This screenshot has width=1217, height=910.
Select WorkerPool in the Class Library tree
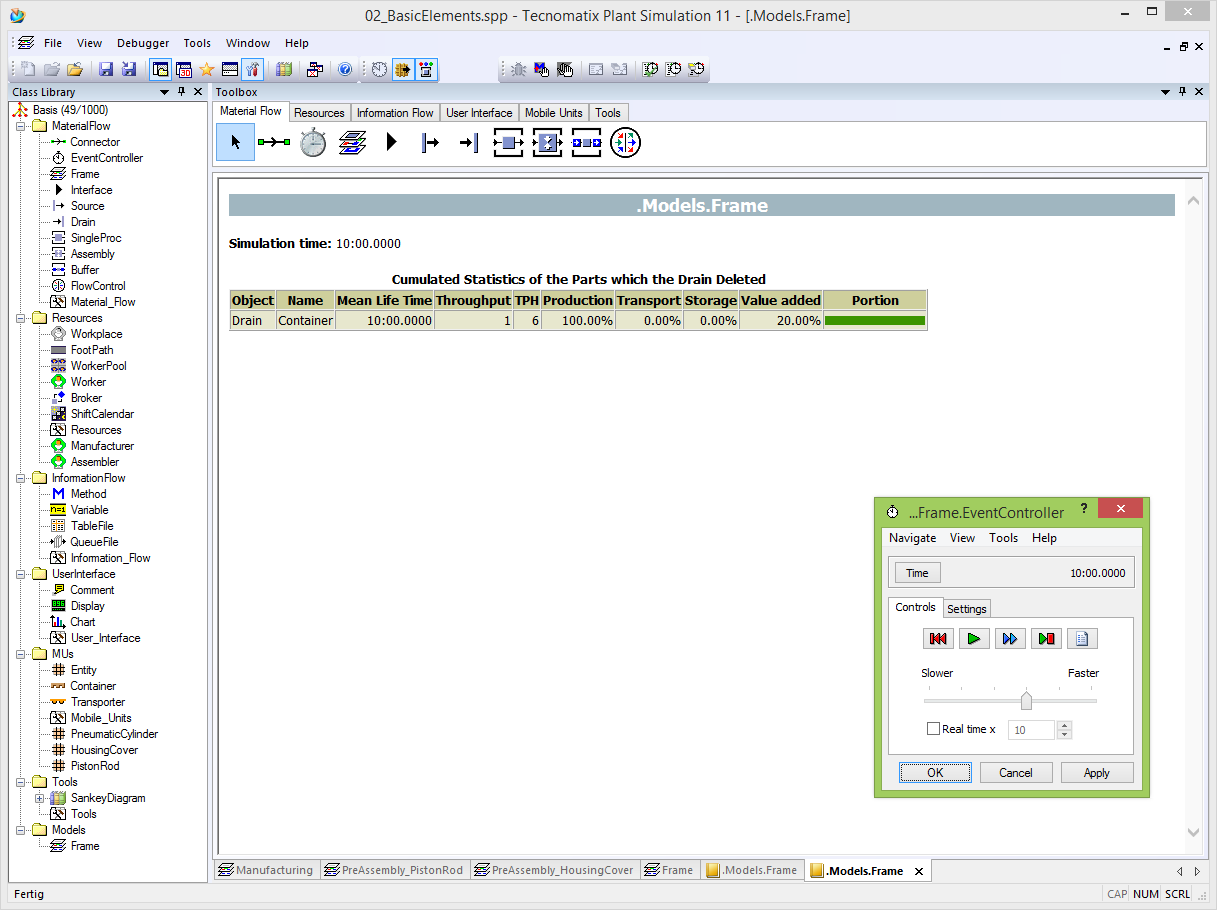point(98,366)
